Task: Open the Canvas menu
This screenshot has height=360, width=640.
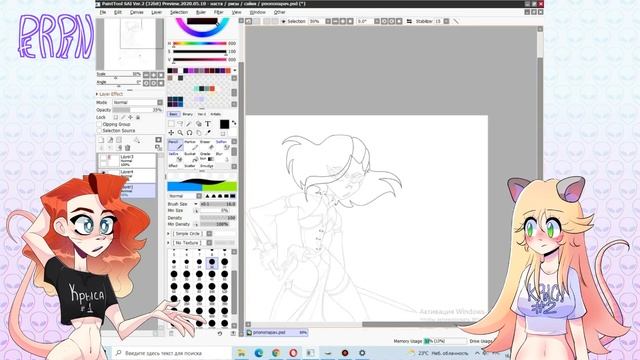Action: click(137, 12)
